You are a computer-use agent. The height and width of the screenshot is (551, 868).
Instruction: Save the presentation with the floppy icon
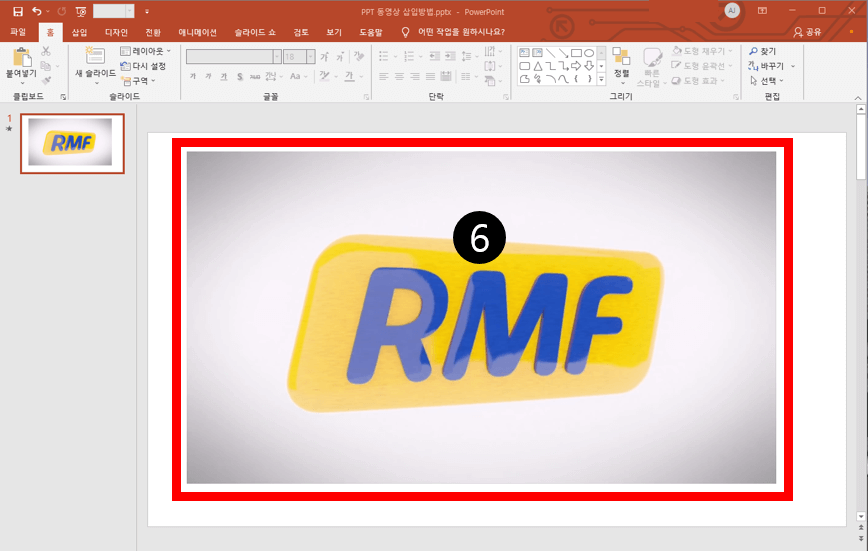click(18, 11)
